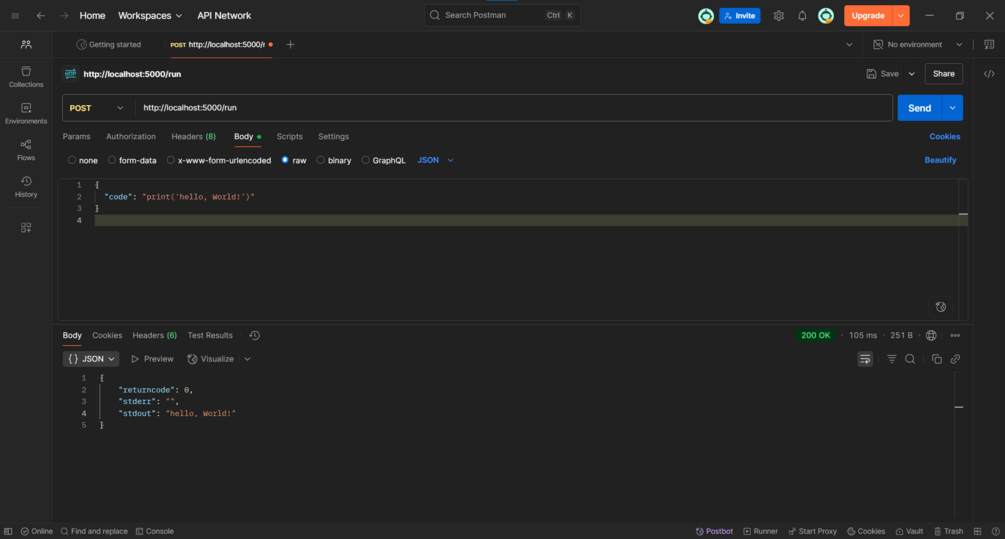Switch to the Getting started tab
This screenshot has width=1005, height=539.
click(108, 44)
